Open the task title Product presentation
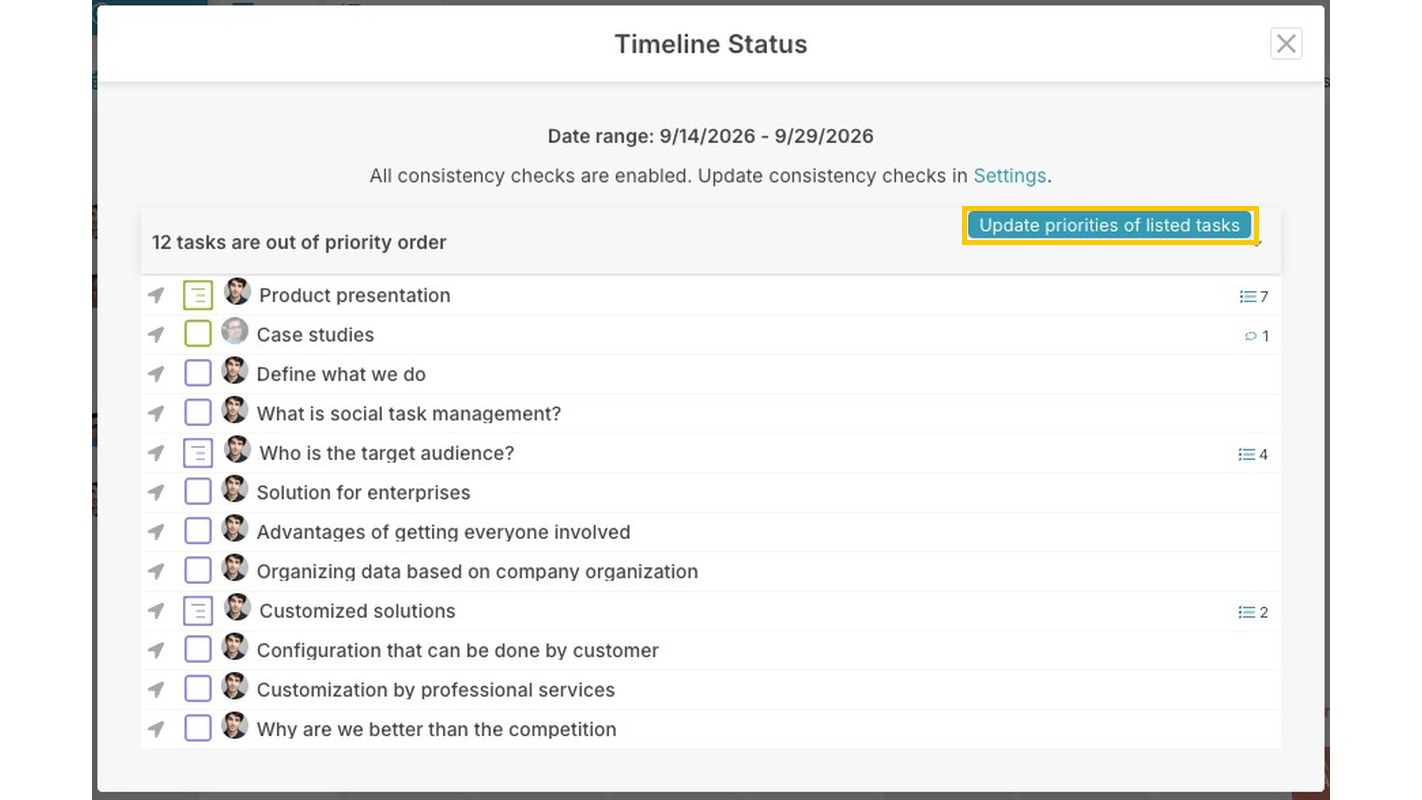This screenshot has height=800, width=1422. [355, 295]
